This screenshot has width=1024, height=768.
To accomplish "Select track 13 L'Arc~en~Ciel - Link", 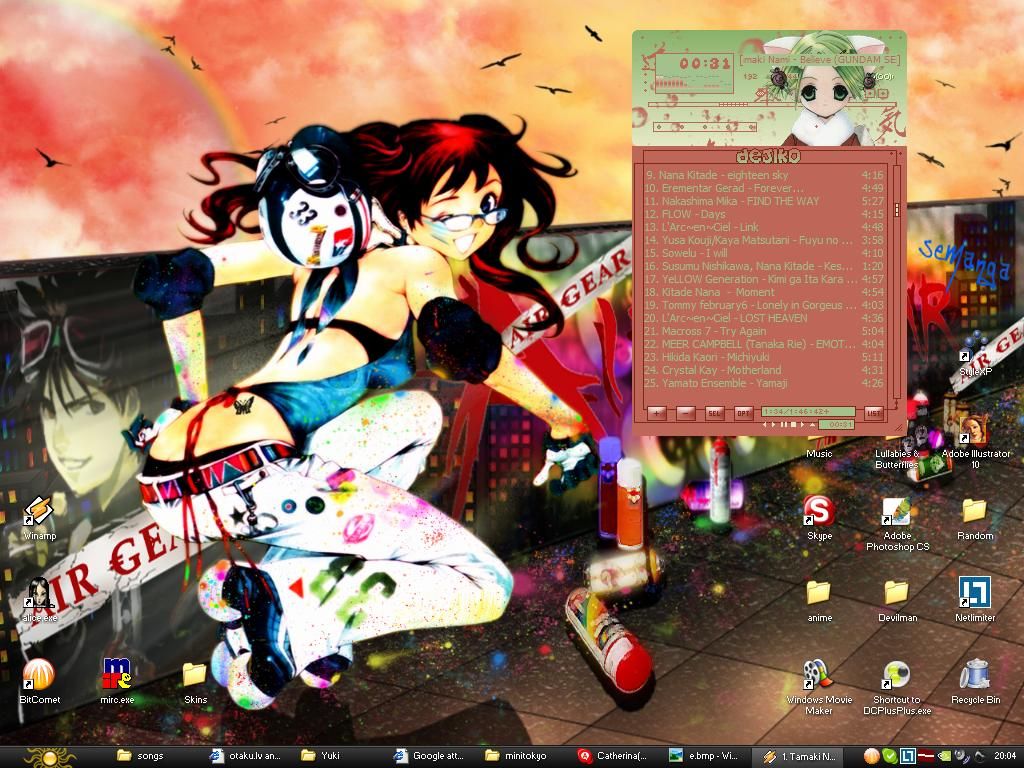I will pyautogui.click(x=764, y=227).
